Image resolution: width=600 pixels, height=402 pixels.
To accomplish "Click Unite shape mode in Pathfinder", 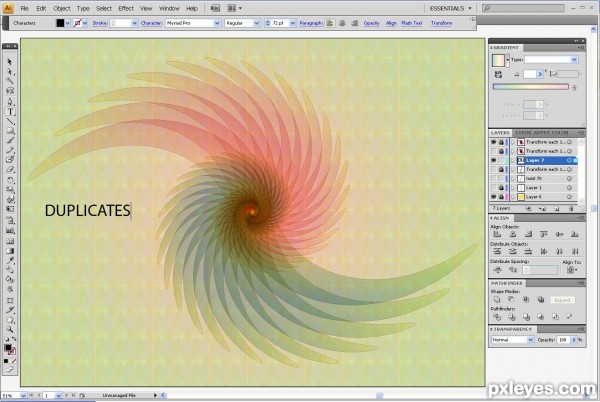I will pyautogui.click(x=497, y=299).
